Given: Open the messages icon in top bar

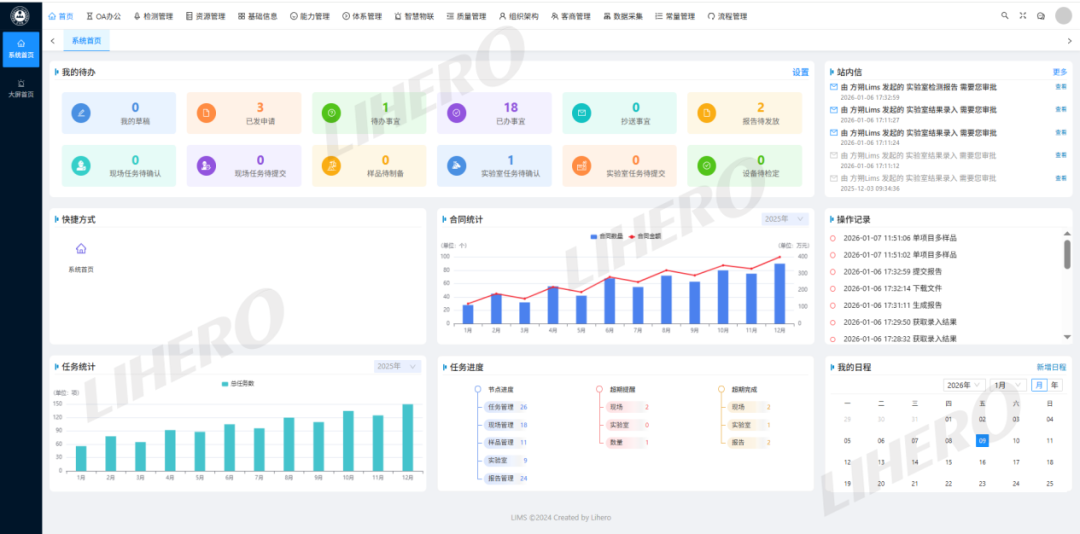Looking at the screenshot, I should click(1041, 16).
